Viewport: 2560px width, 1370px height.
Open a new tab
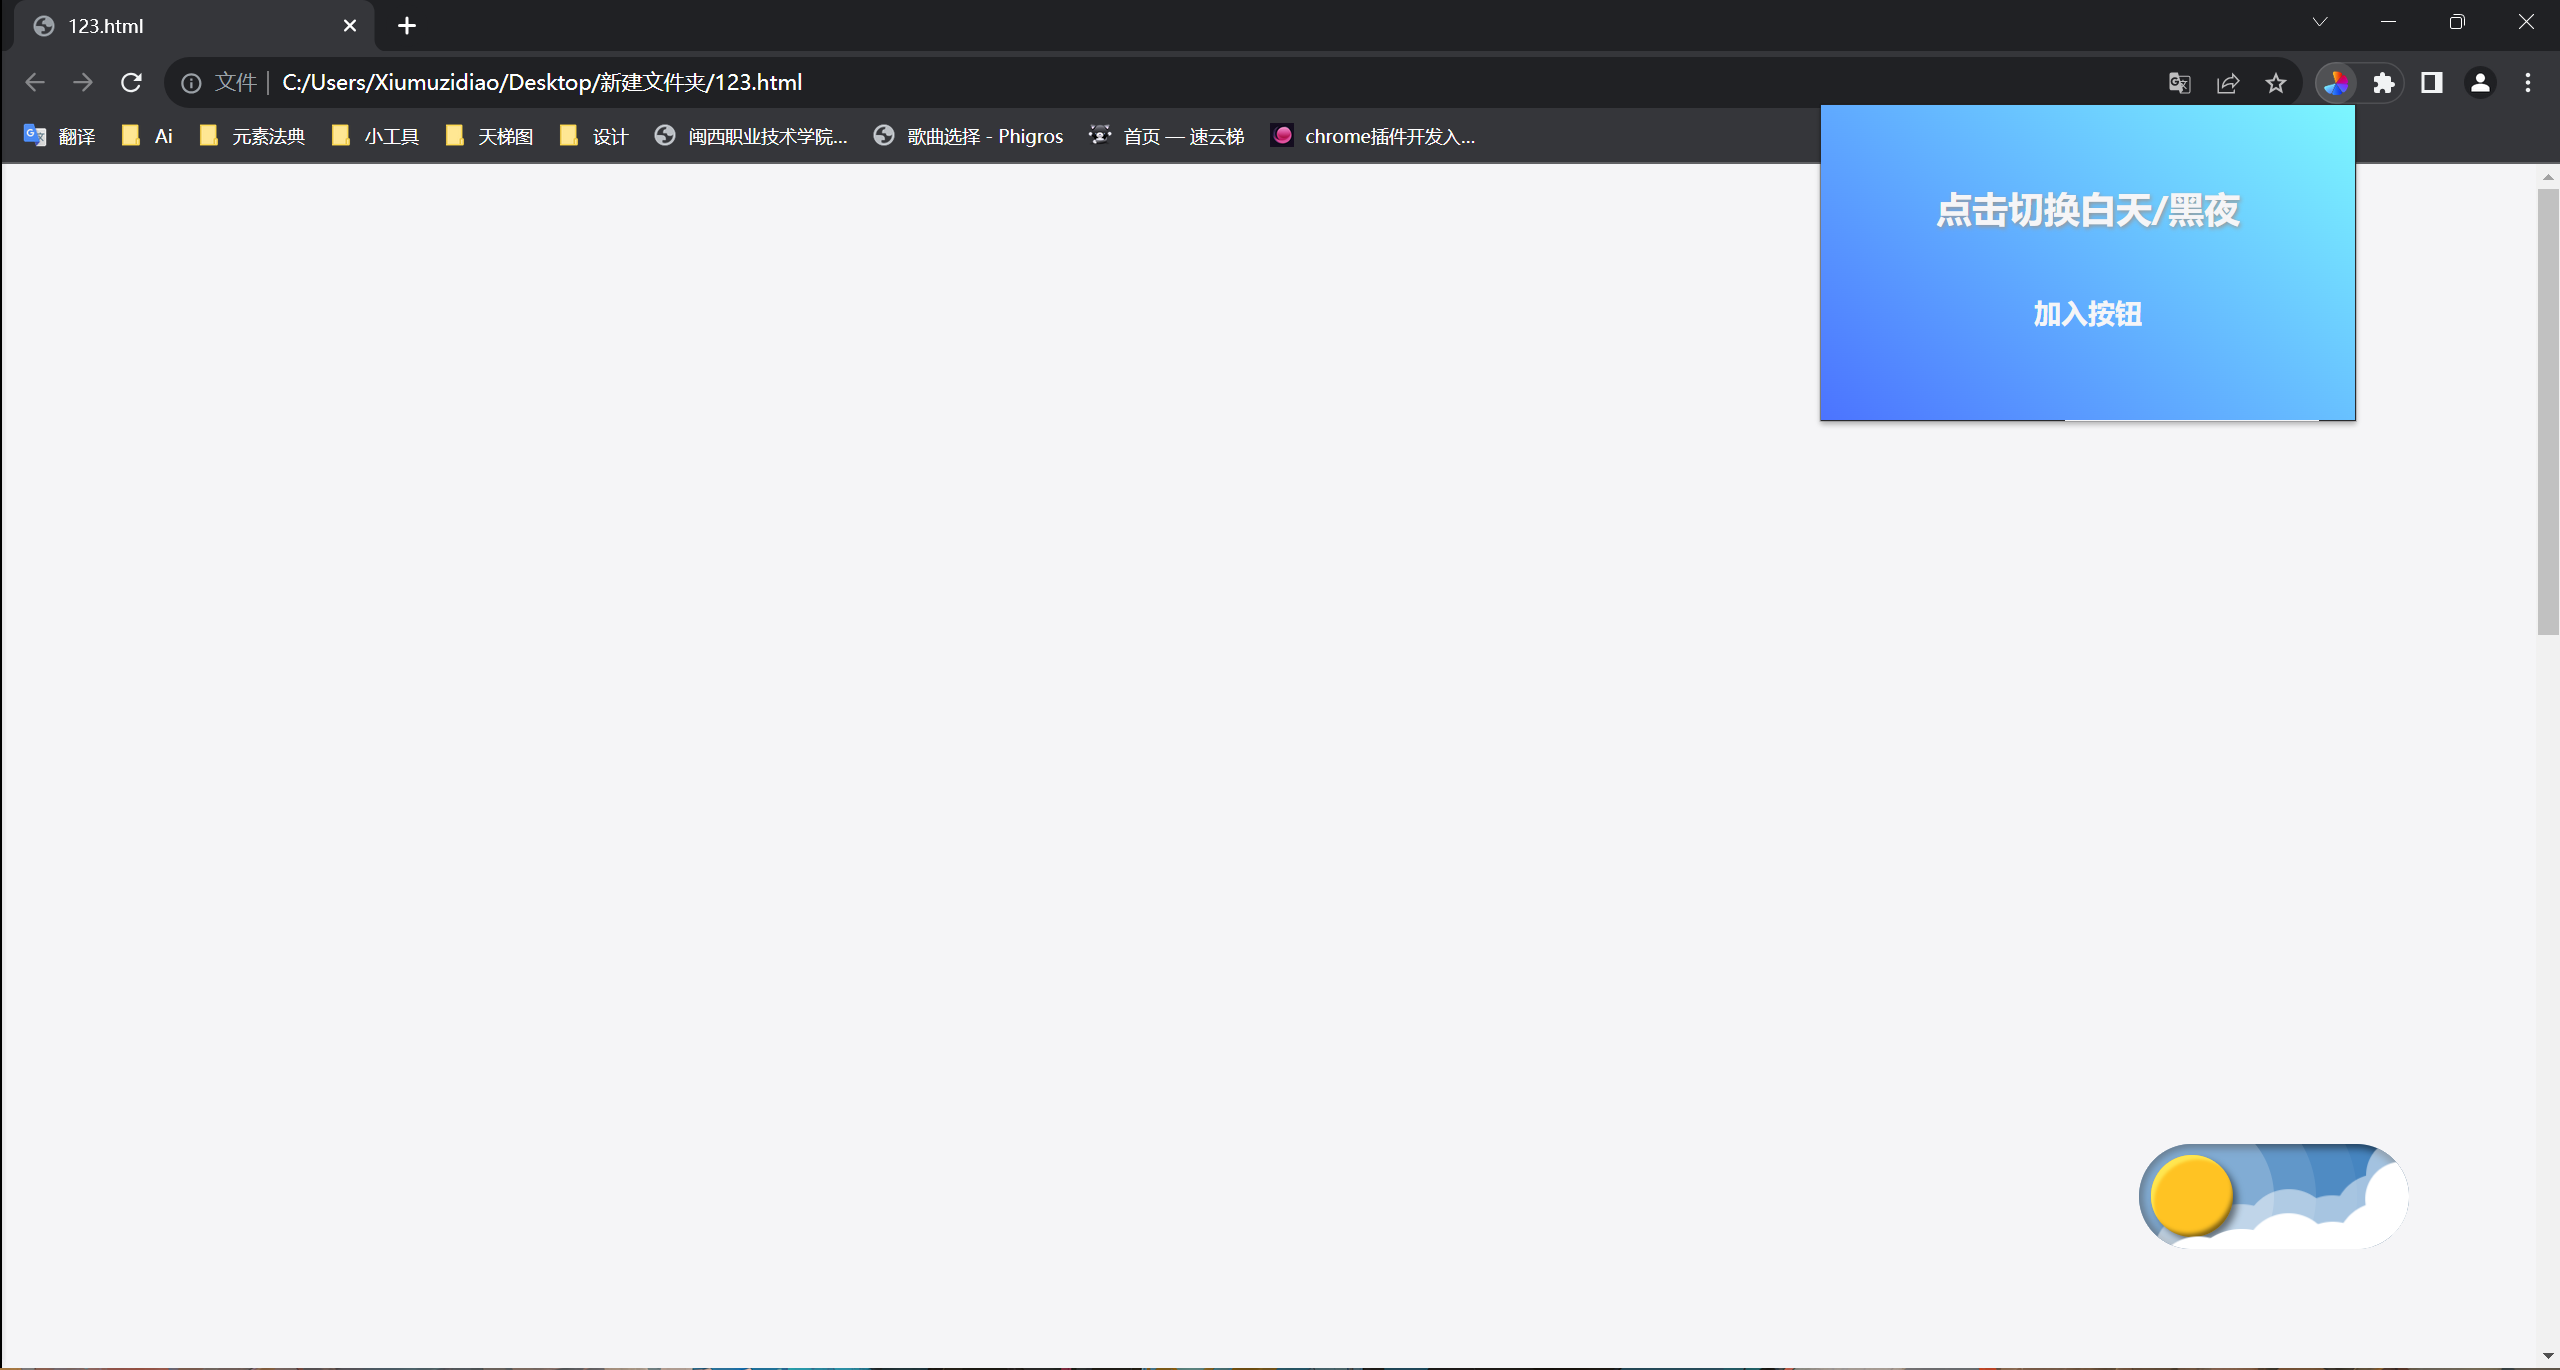pyautogui.click(x=406, y=26)
